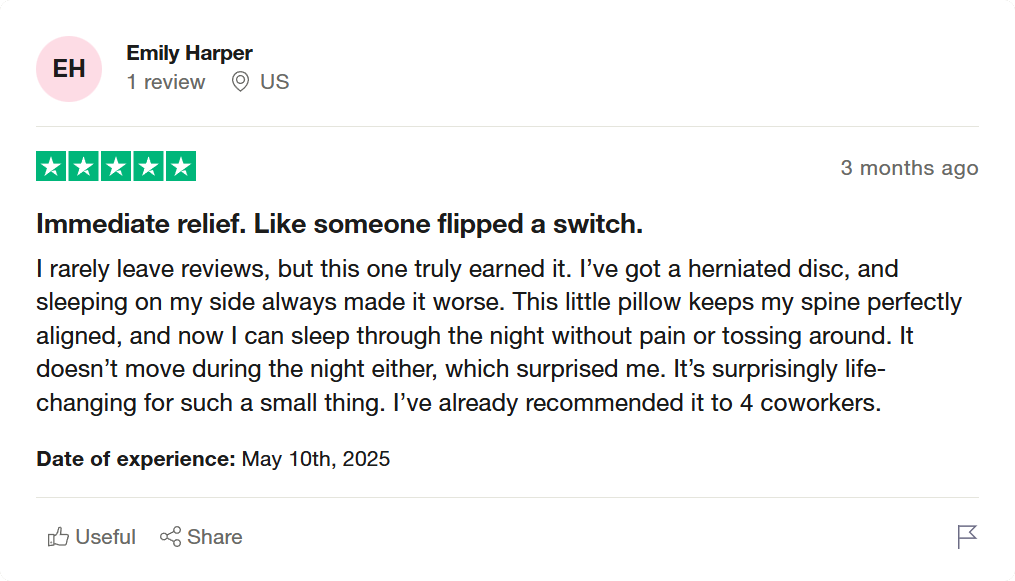Open the EH reviewer avatar
The height and width of the screenshot is (581, 1015).
point(69,69)
